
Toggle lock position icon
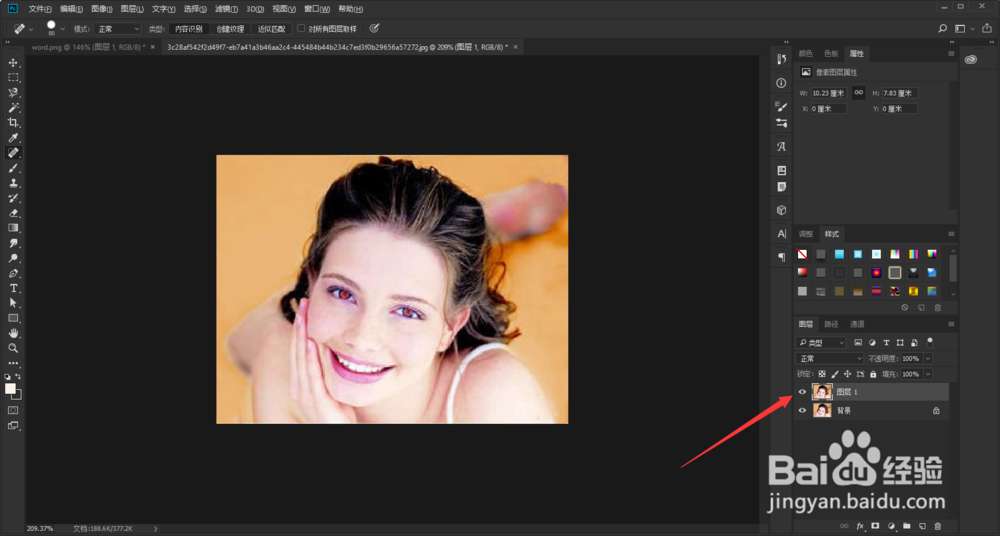(848, 374)
